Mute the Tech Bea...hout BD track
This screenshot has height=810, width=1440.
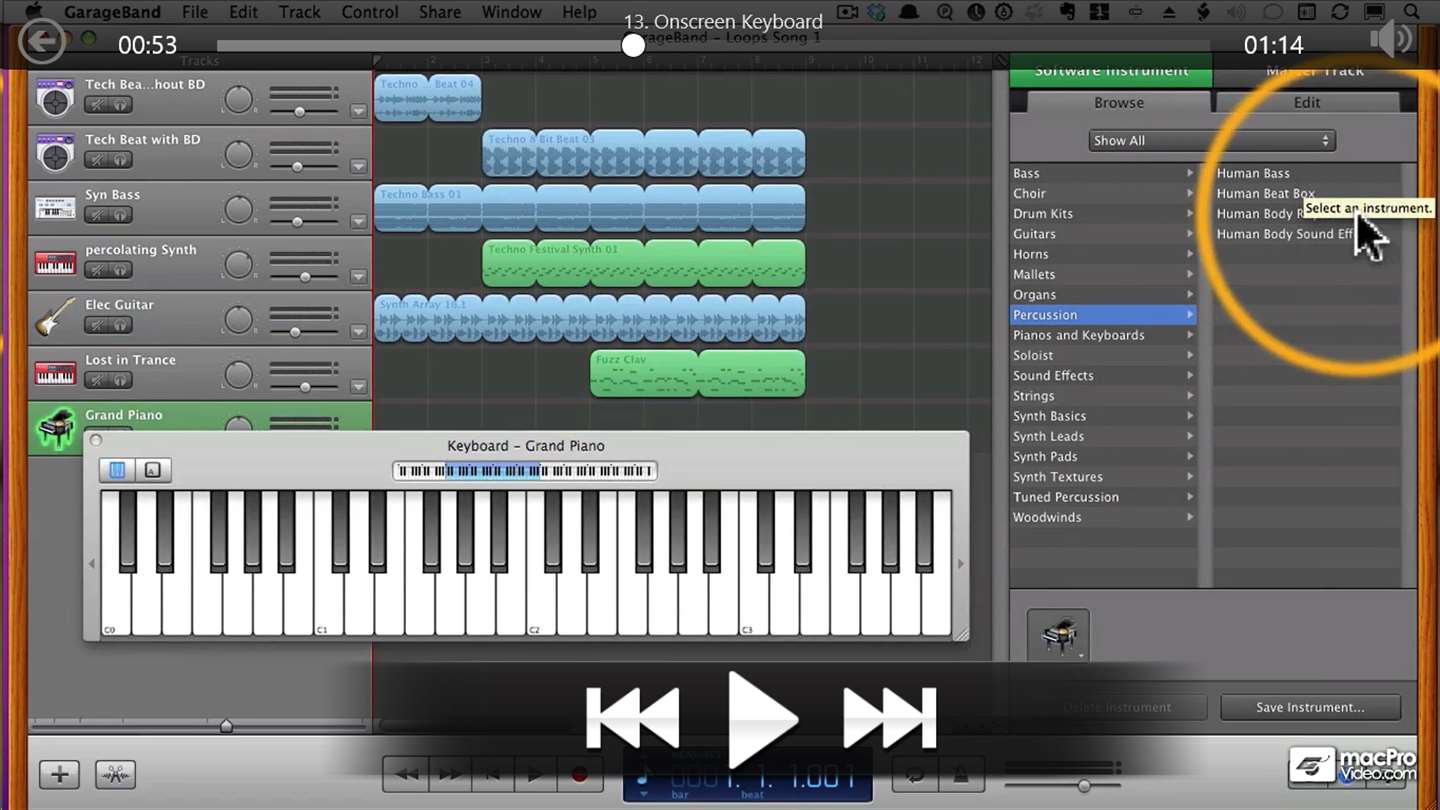point(98,105)
